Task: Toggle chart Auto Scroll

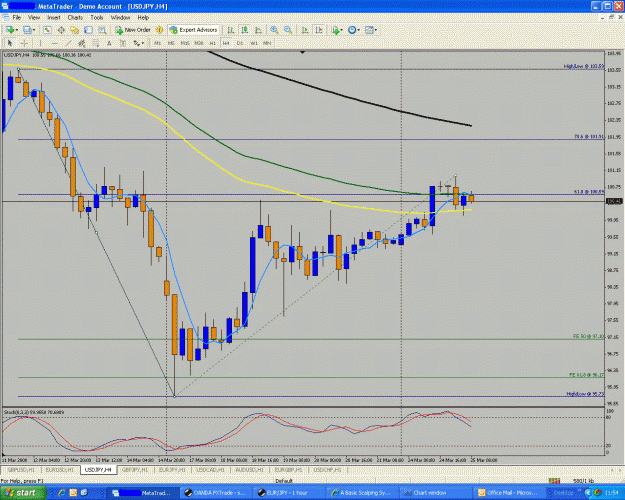Action: point(305,30)
